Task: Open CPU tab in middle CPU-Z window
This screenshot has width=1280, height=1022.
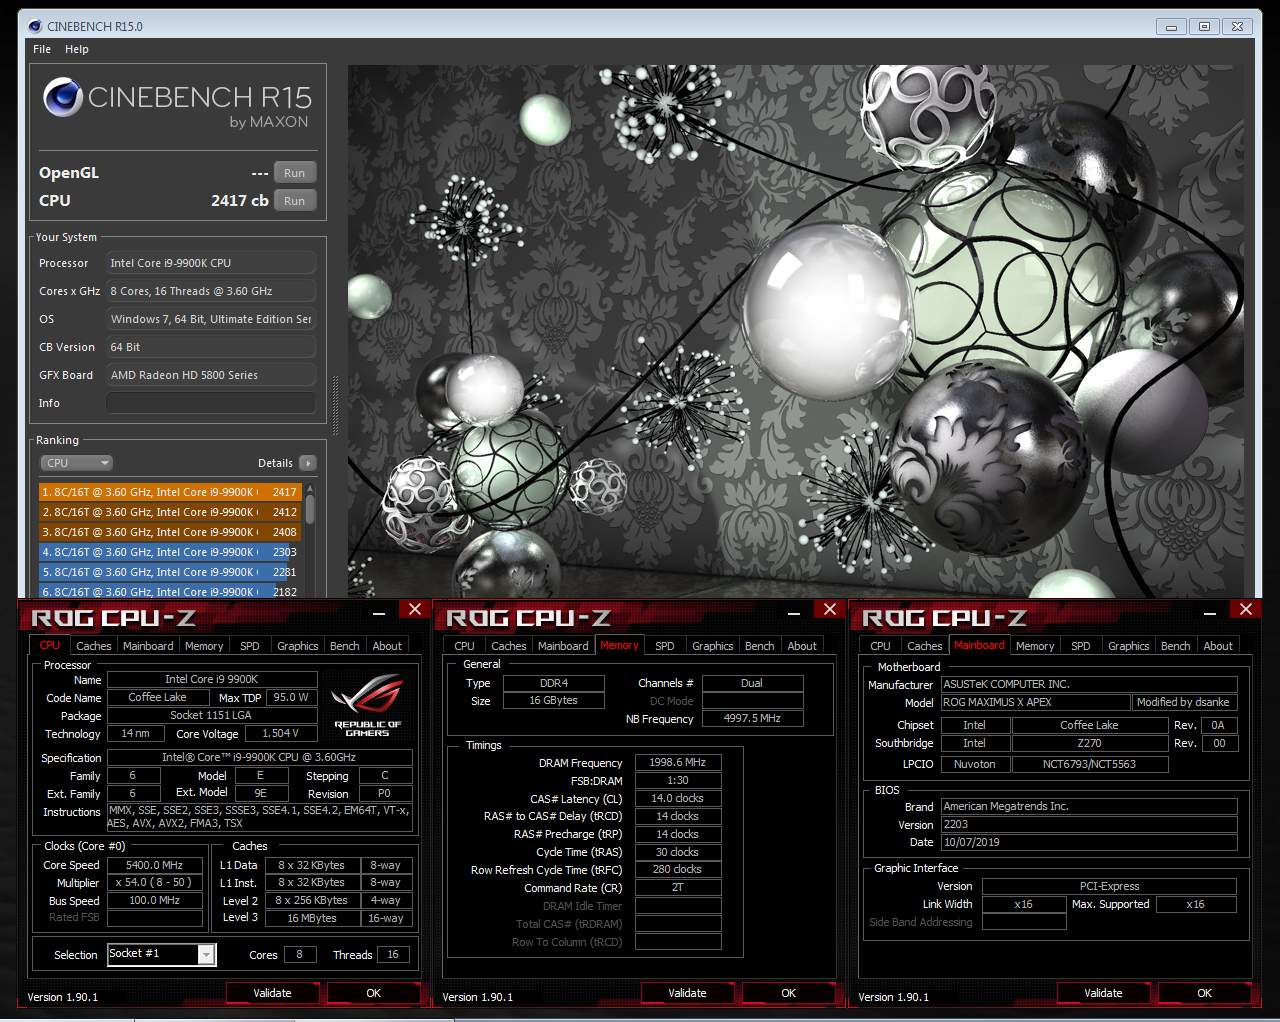Action: click(465, 646)
